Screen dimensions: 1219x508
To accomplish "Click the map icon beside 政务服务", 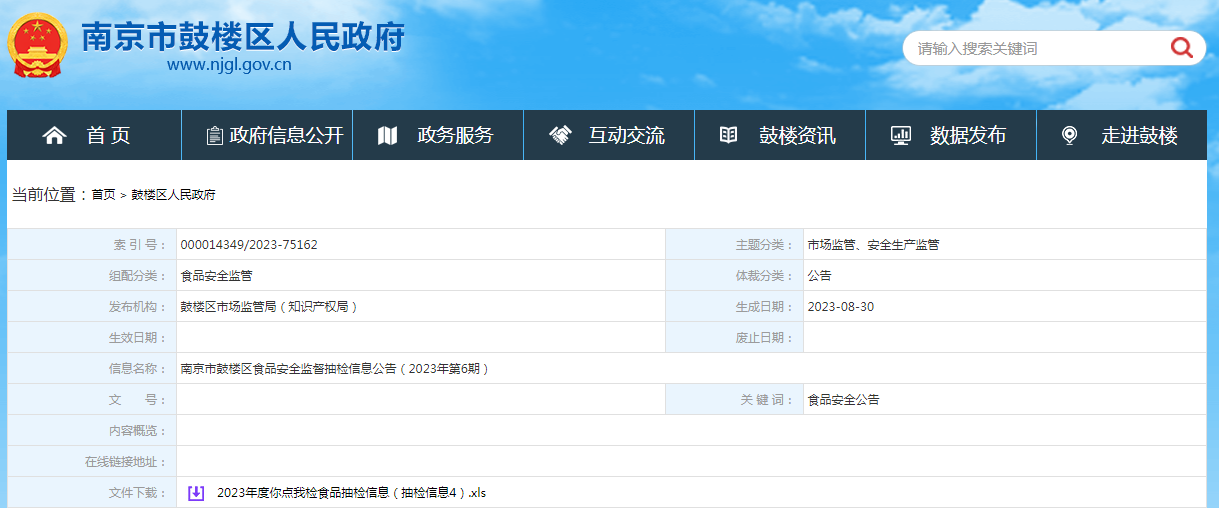I will coord(388,135).
